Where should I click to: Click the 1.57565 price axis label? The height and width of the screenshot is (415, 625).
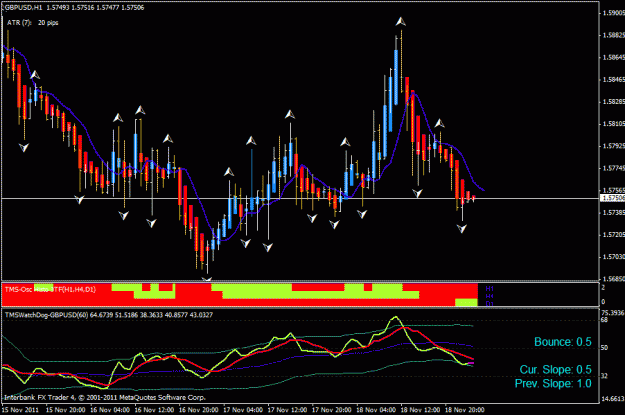click(613, 191)
